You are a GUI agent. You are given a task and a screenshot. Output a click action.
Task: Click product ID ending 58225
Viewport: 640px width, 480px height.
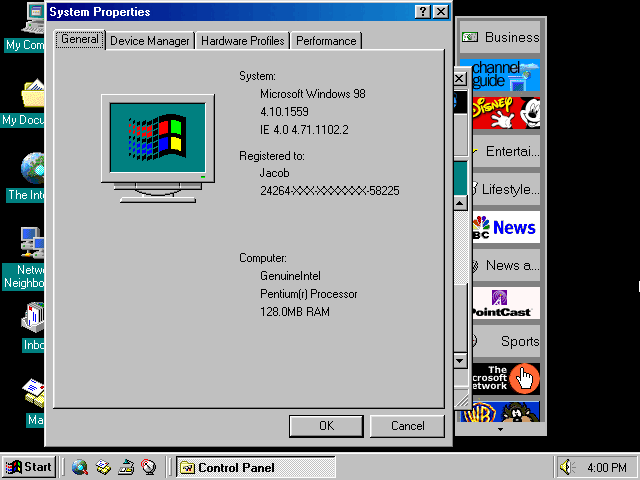coord(330,191)
